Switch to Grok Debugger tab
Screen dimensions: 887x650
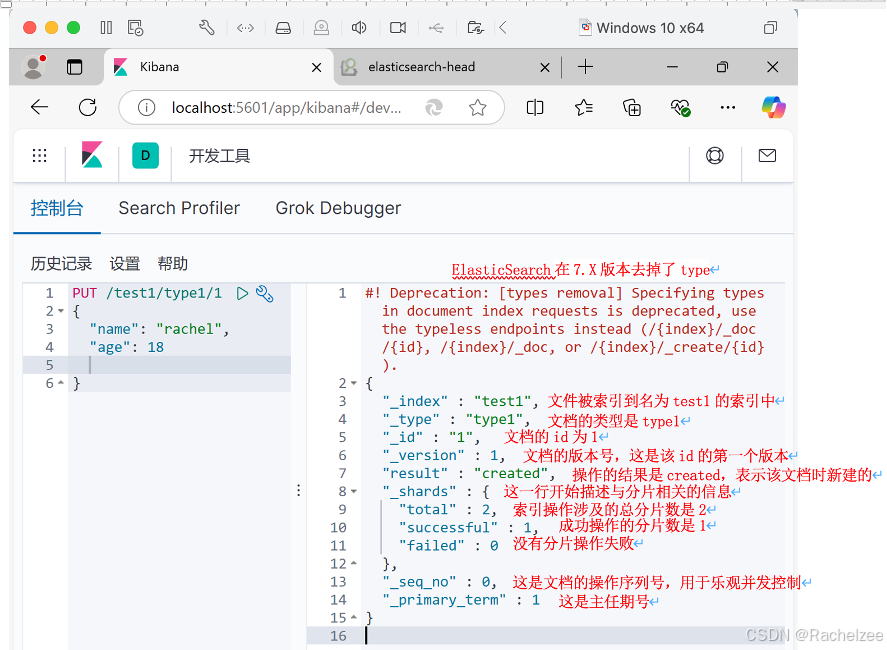point(338,208)
